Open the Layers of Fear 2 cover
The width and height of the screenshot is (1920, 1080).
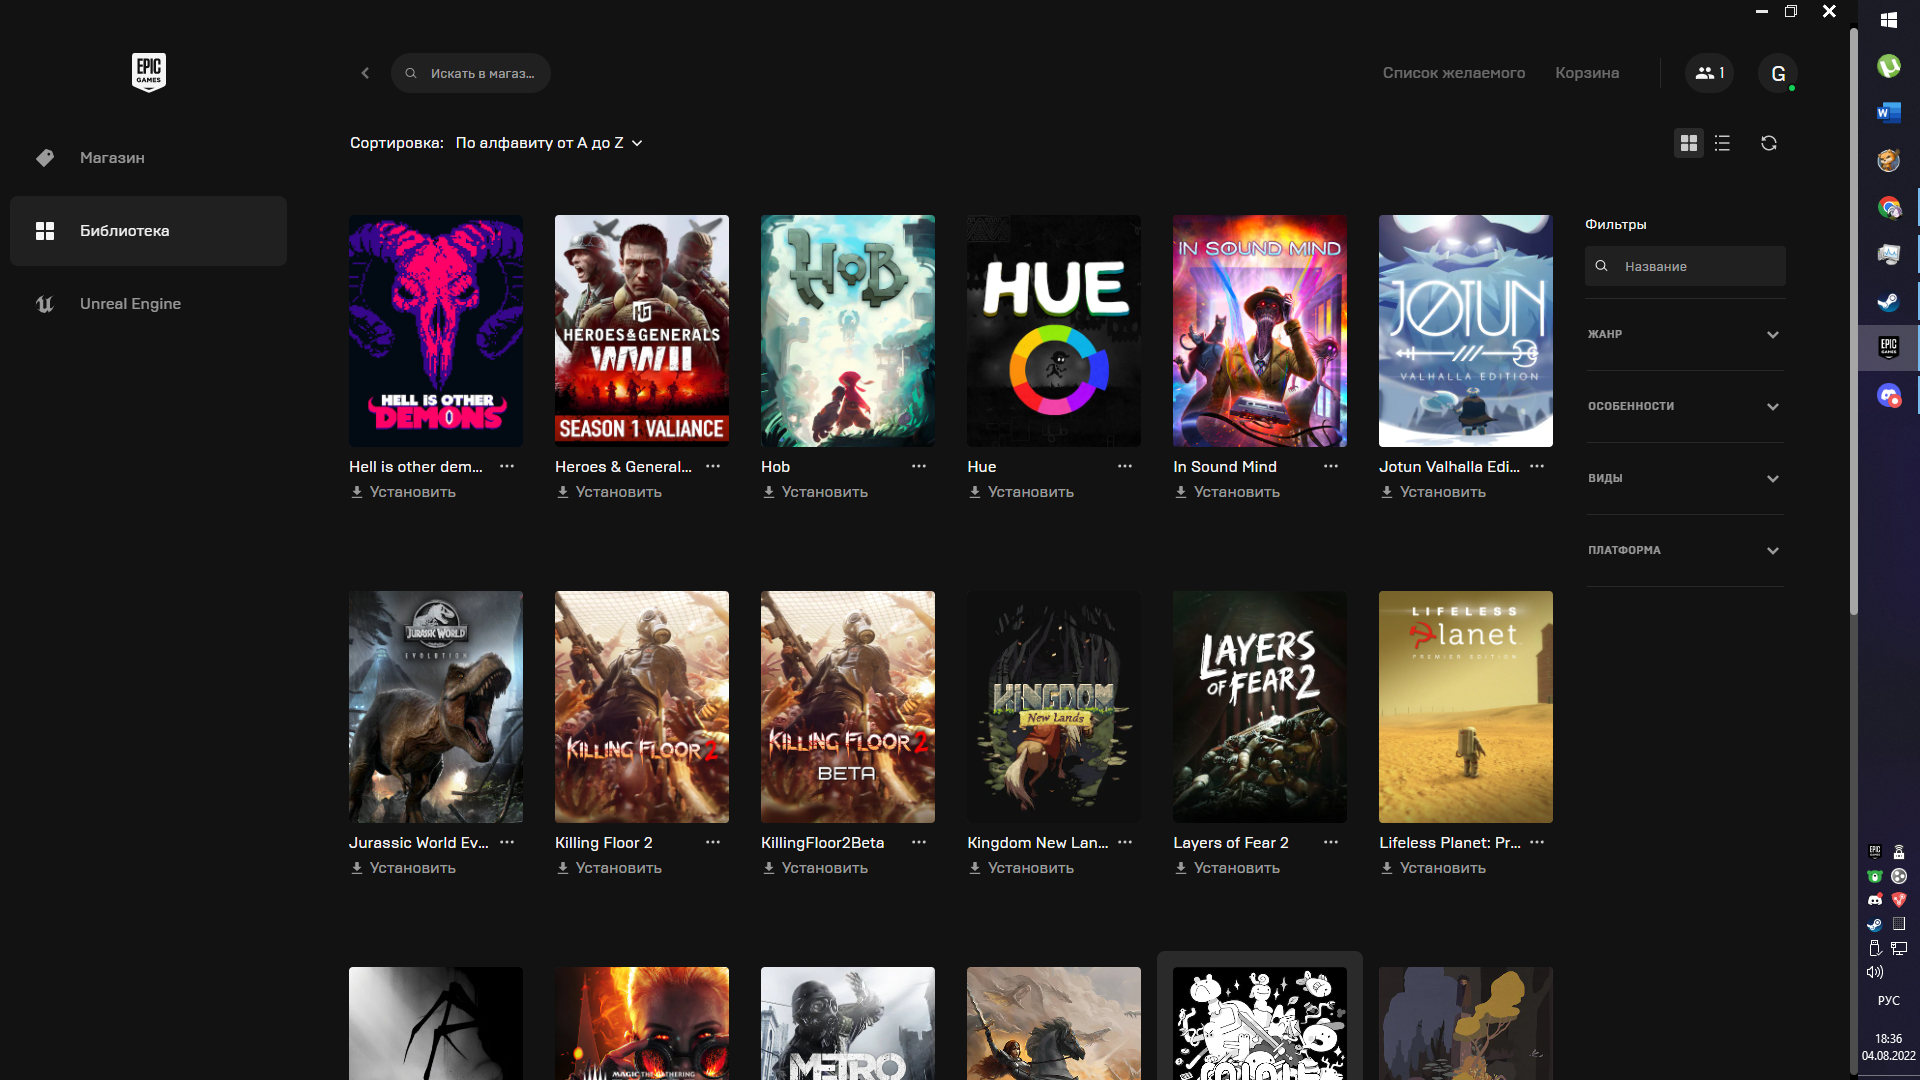coord(1260,707)
